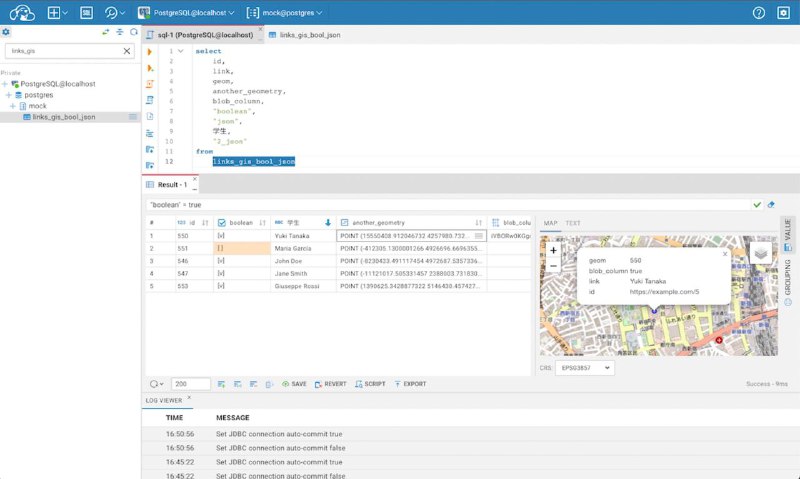Open the help menu
Screen dimensions: 800x479
pyautogui.click(x=759, y=13)
